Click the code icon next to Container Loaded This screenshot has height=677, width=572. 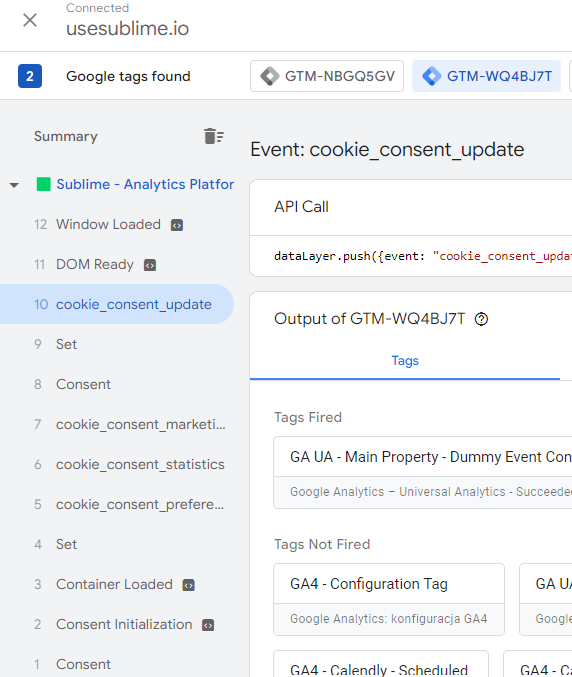[189, 585]
